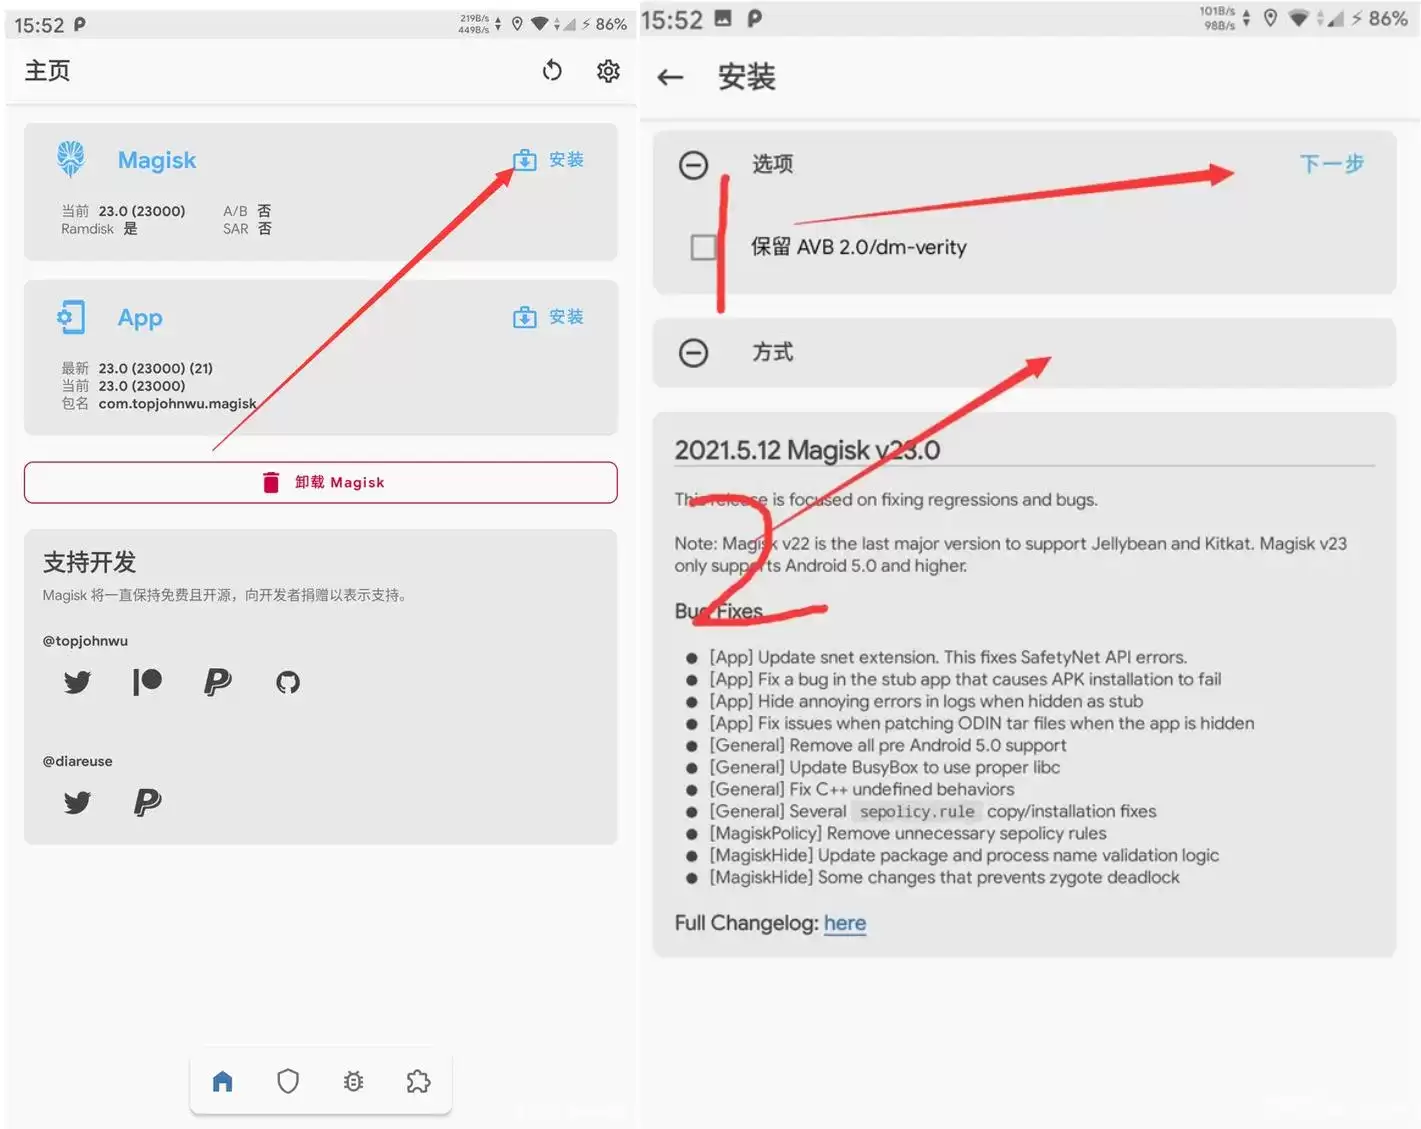Tap the back arrow on install screen

click(670, 78)
